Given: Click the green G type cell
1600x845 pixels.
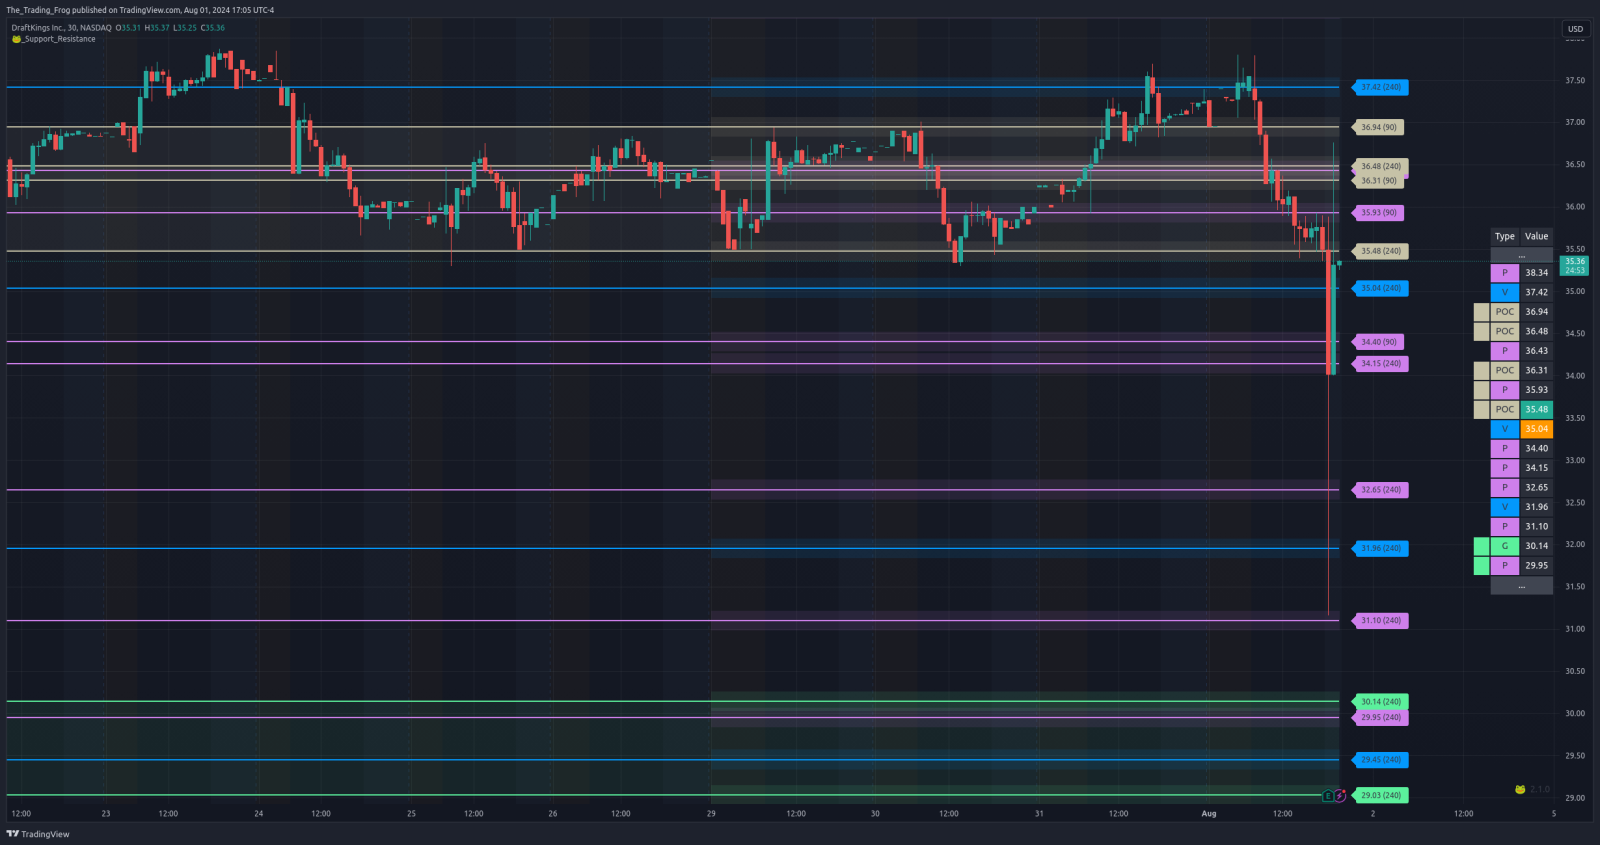Looking at the screenshot, I should [x=1505, y=546].
